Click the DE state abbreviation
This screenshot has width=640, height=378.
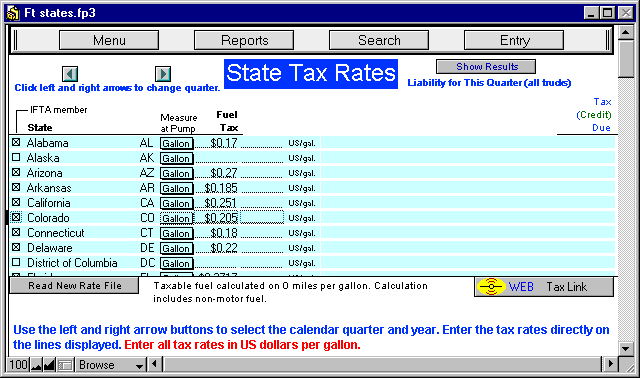[x=147, y=248]
